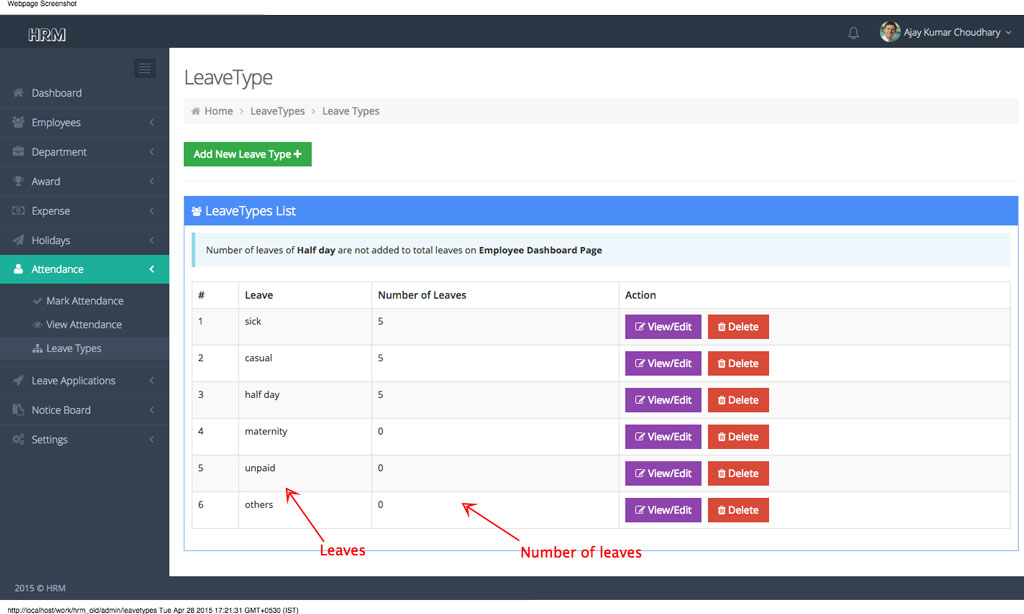Open Mark Attendance page

(x=84, y=301)
